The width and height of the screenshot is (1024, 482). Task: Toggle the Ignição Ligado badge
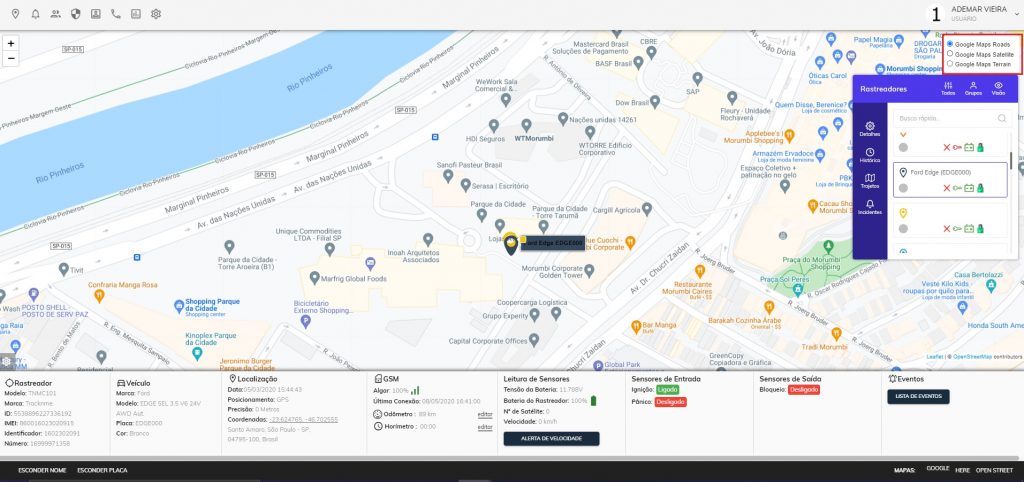click(x=667, y=390)
